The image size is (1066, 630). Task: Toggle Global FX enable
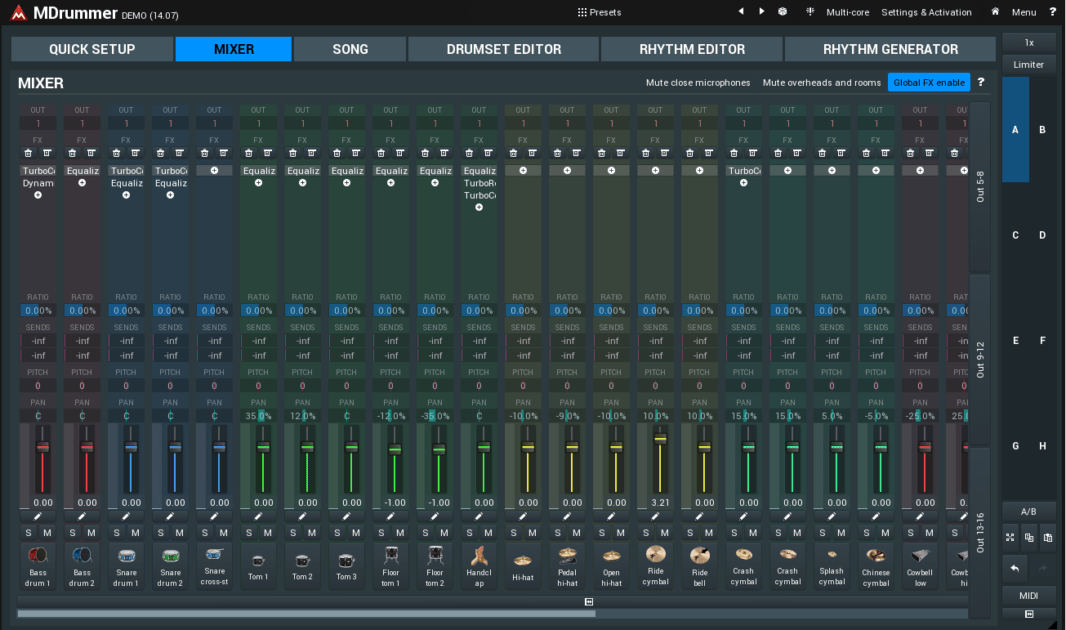[x=928, y=83]
